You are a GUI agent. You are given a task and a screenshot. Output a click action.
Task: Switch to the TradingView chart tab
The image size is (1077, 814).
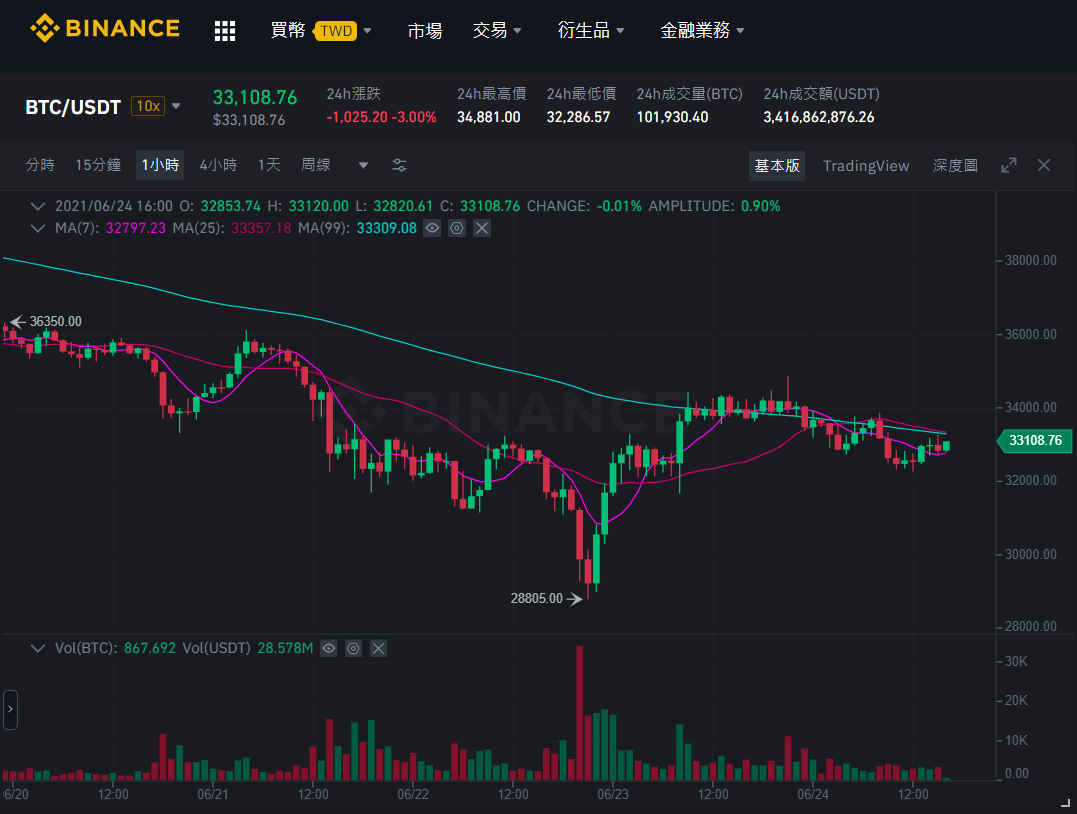(865, 166)
